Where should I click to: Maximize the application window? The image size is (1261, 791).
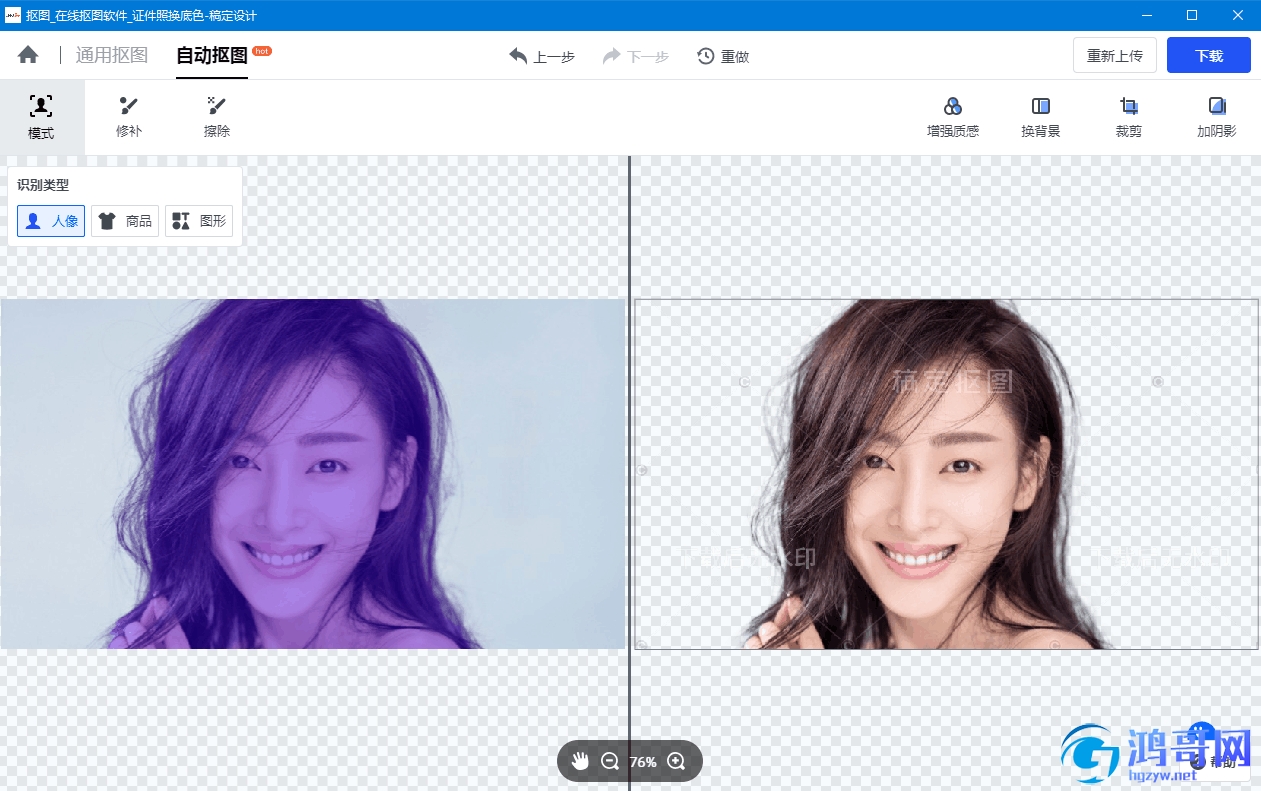(1192, 15)
